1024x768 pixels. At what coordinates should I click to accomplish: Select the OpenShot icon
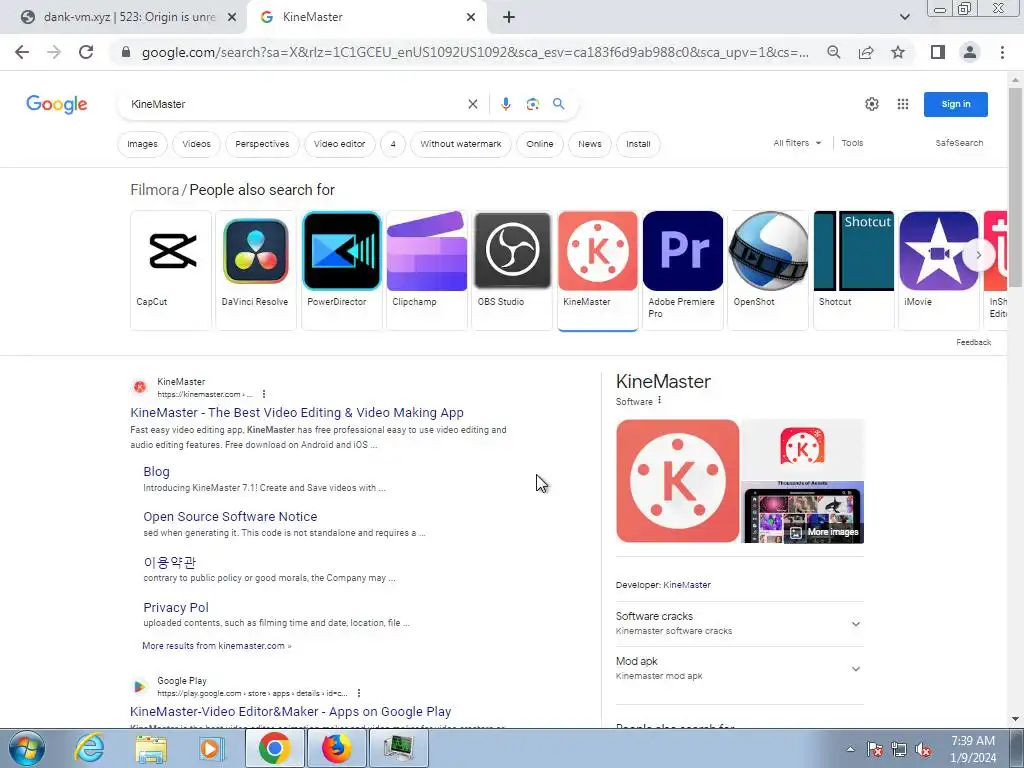(768, 251)
